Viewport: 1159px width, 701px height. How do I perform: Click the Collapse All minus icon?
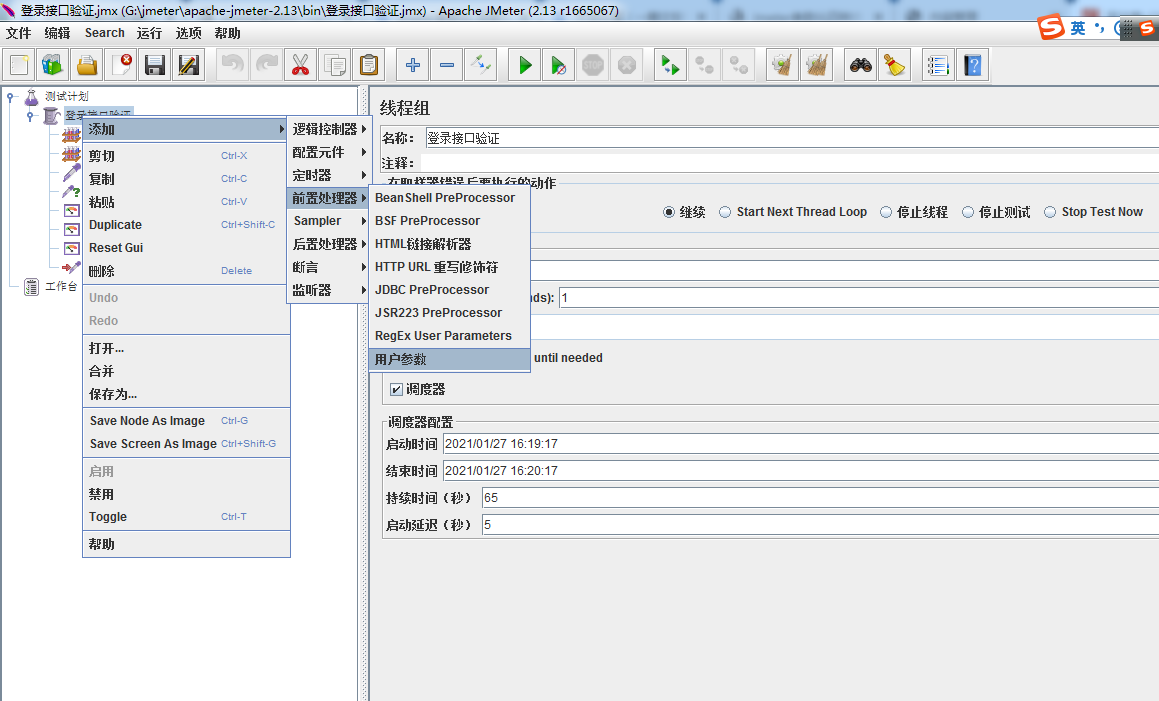point(446,65)
